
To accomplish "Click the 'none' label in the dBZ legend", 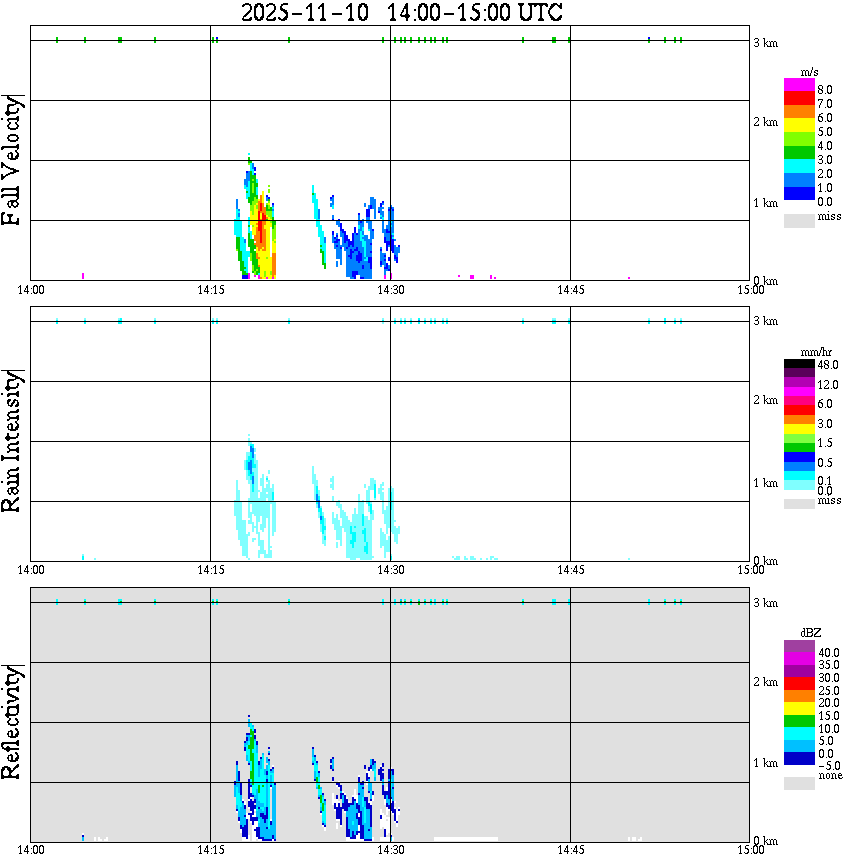I will pyautogui.click(x=830, y=776).
